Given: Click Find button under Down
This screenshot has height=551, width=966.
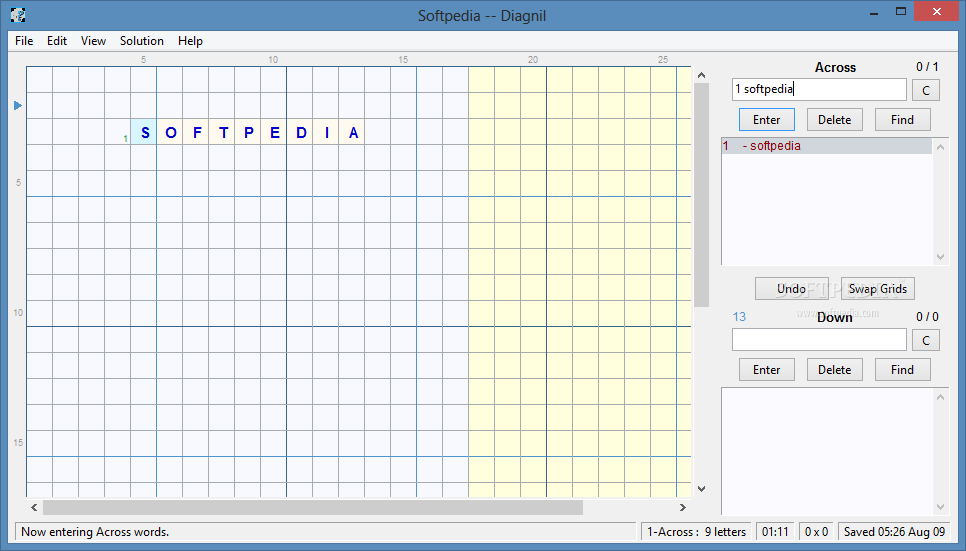Looking at the screenshot, I should 902,370.
